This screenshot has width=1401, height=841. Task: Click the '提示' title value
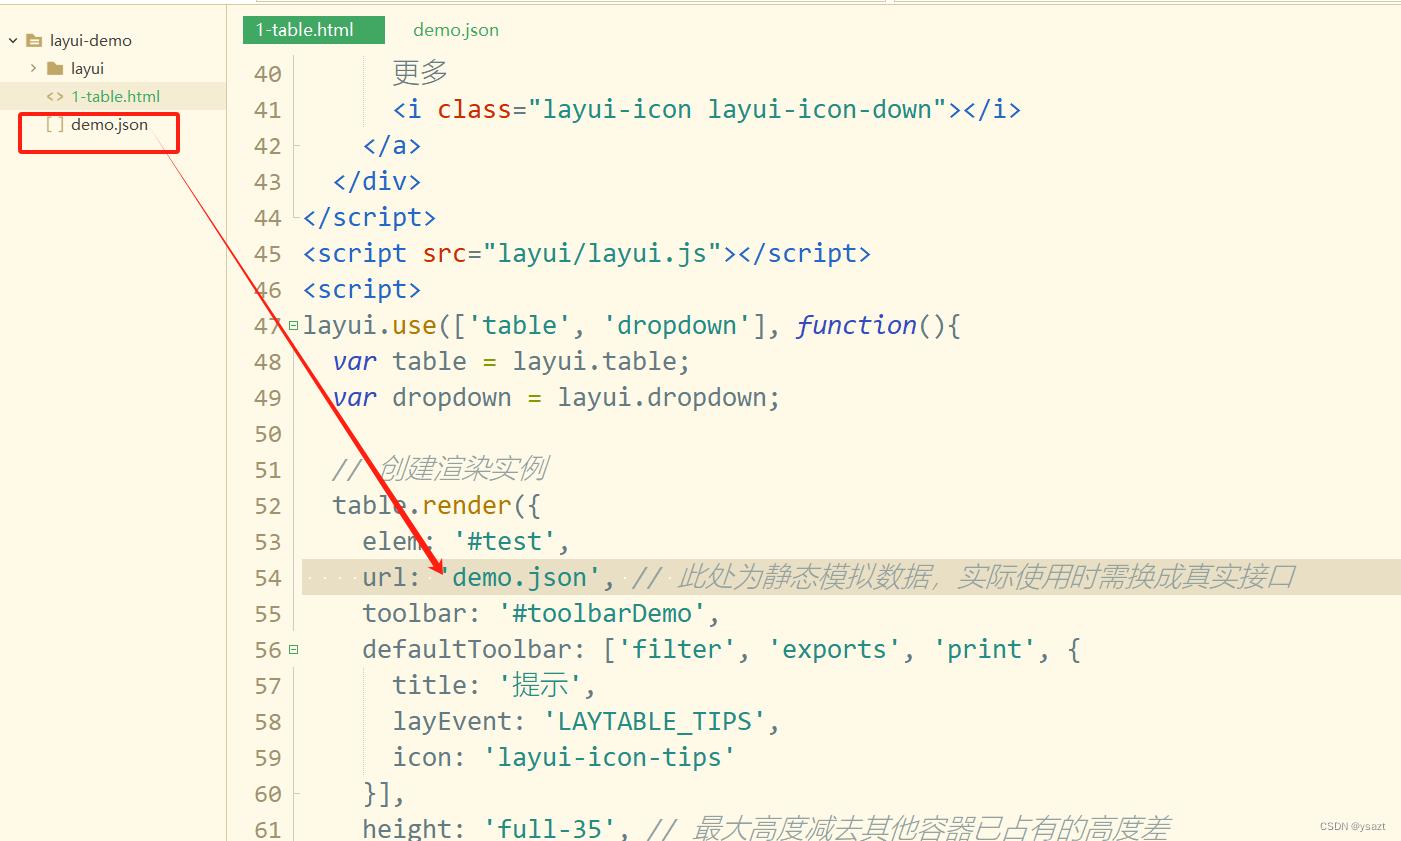point(540,685)
